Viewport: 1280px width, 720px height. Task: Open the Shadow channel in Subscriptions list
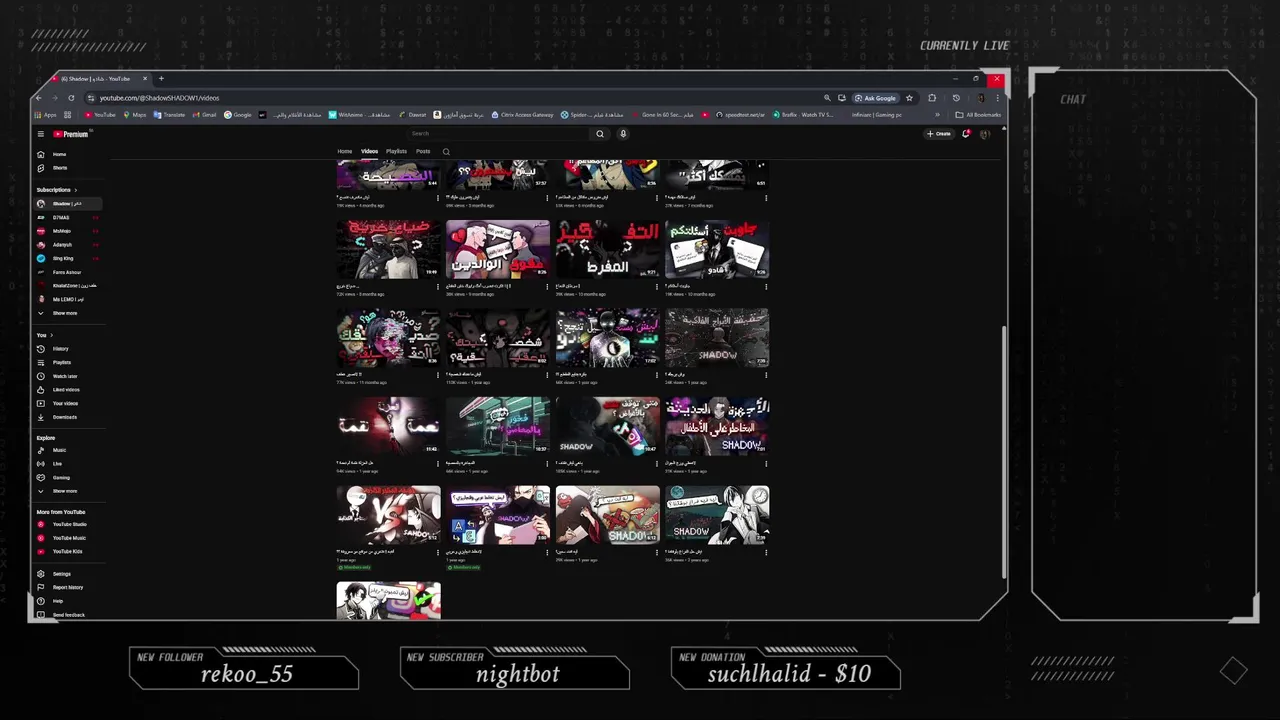pos(68,204)
